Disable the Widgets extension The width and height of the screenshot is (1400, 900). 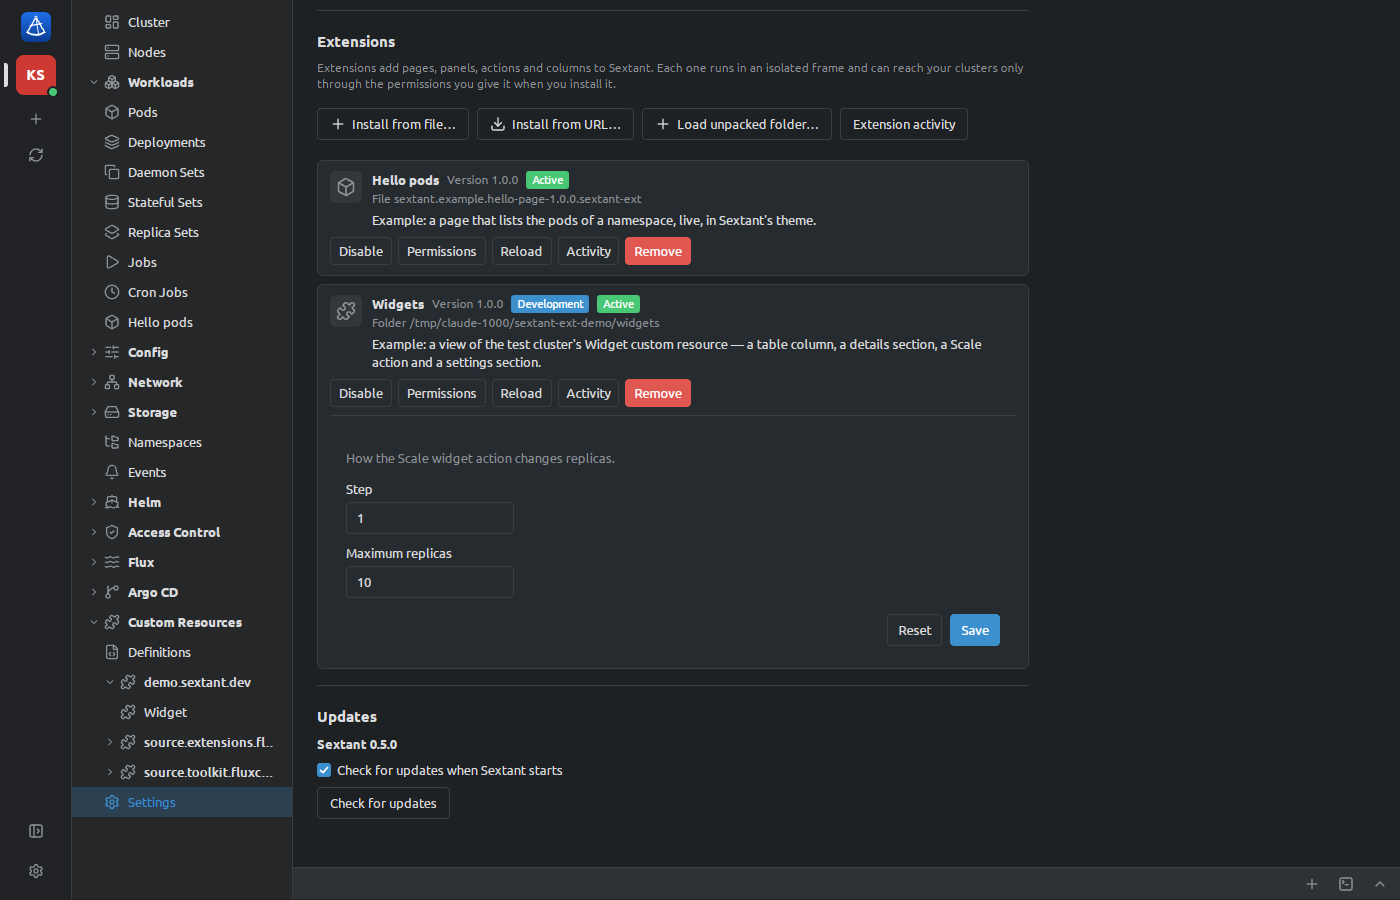[x=361, y=393]
